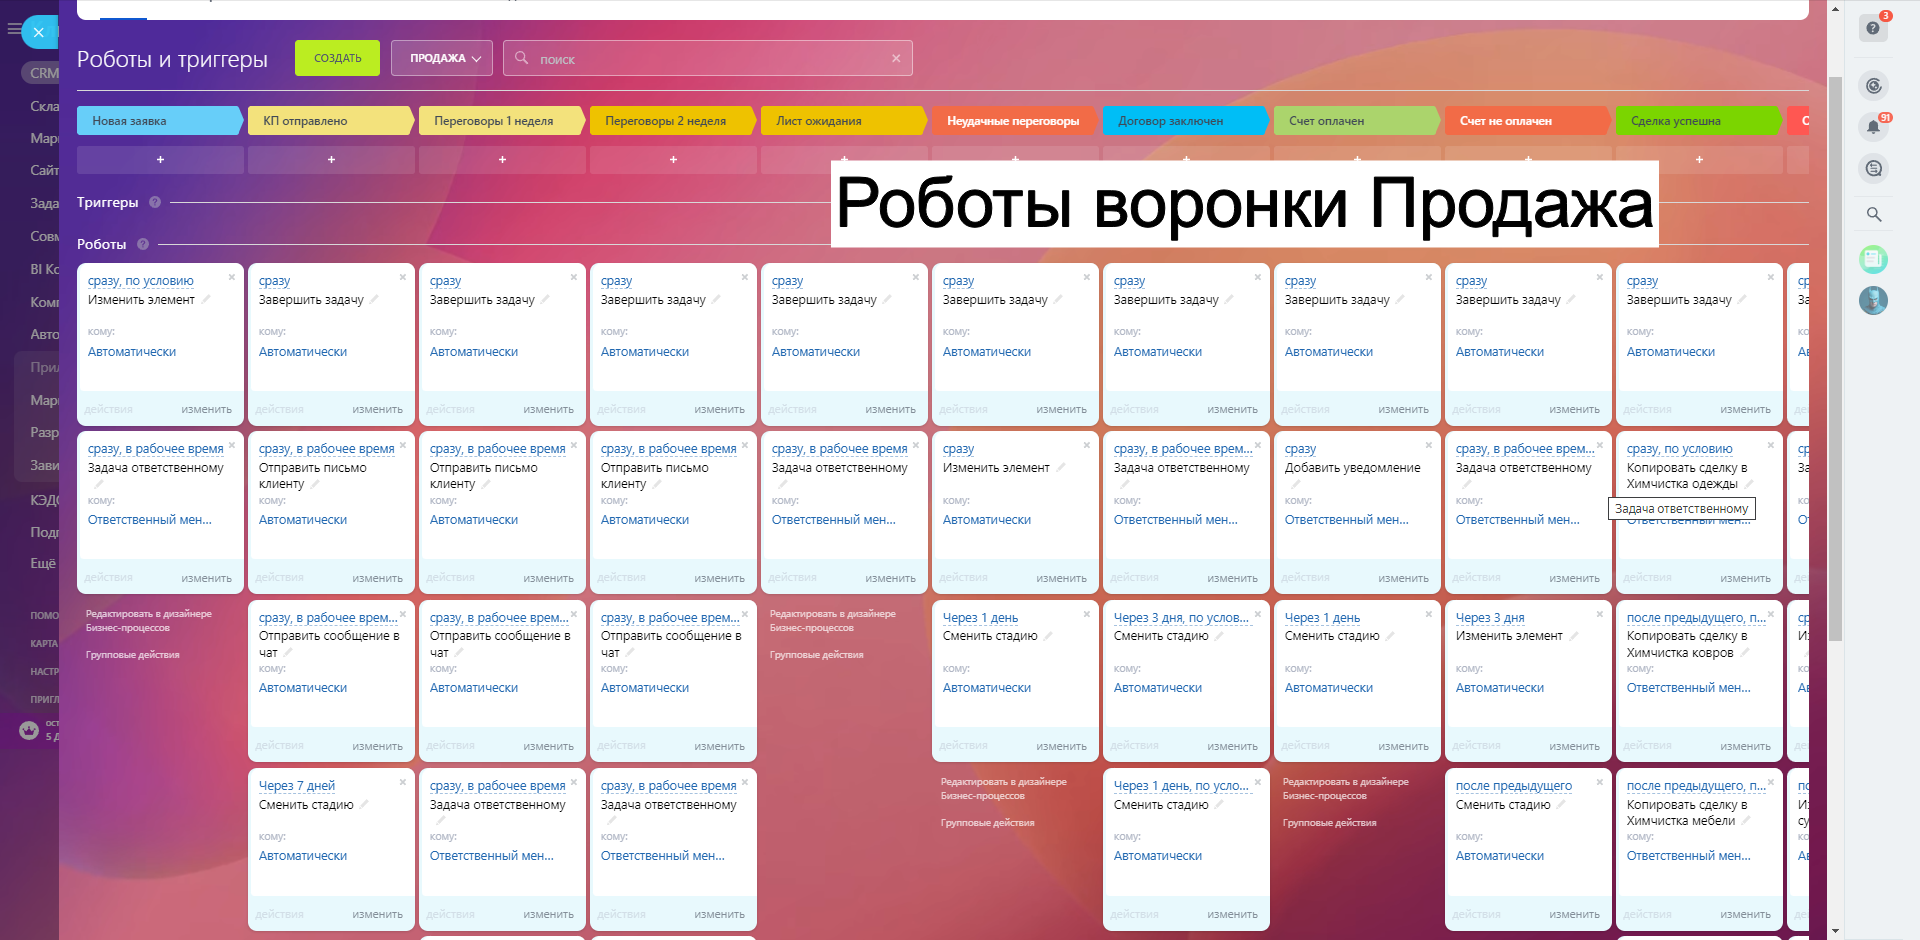This screenshot has height=940, width=1920.
Task: Select the light-green Счет оплачен stage header
Action: click(x=1356, y=121)
